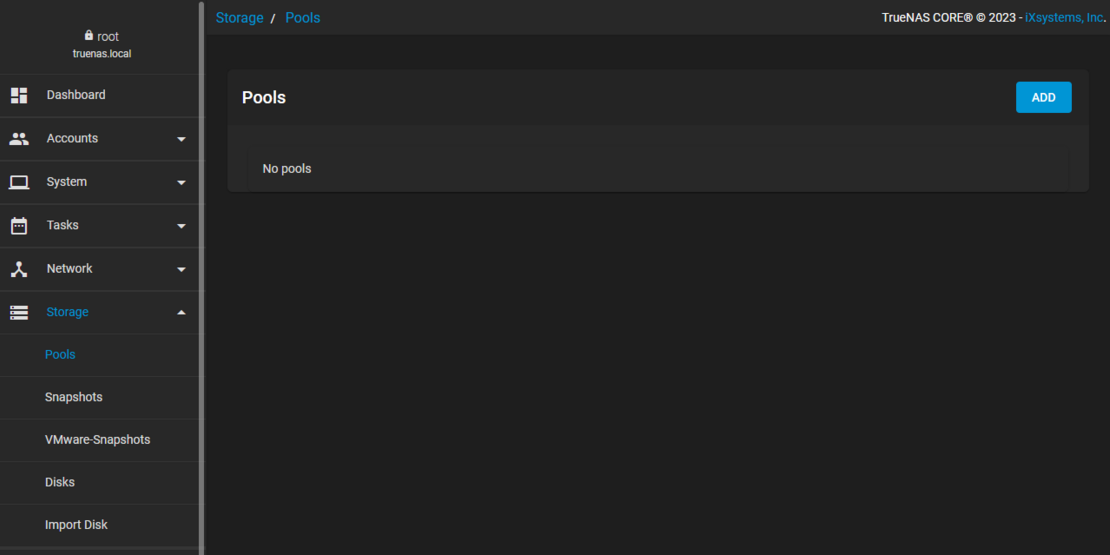Open the Snapshots submenu item
Image resolution: width=1110 pixels, height=555 pixels.
(x=73, y=397)
